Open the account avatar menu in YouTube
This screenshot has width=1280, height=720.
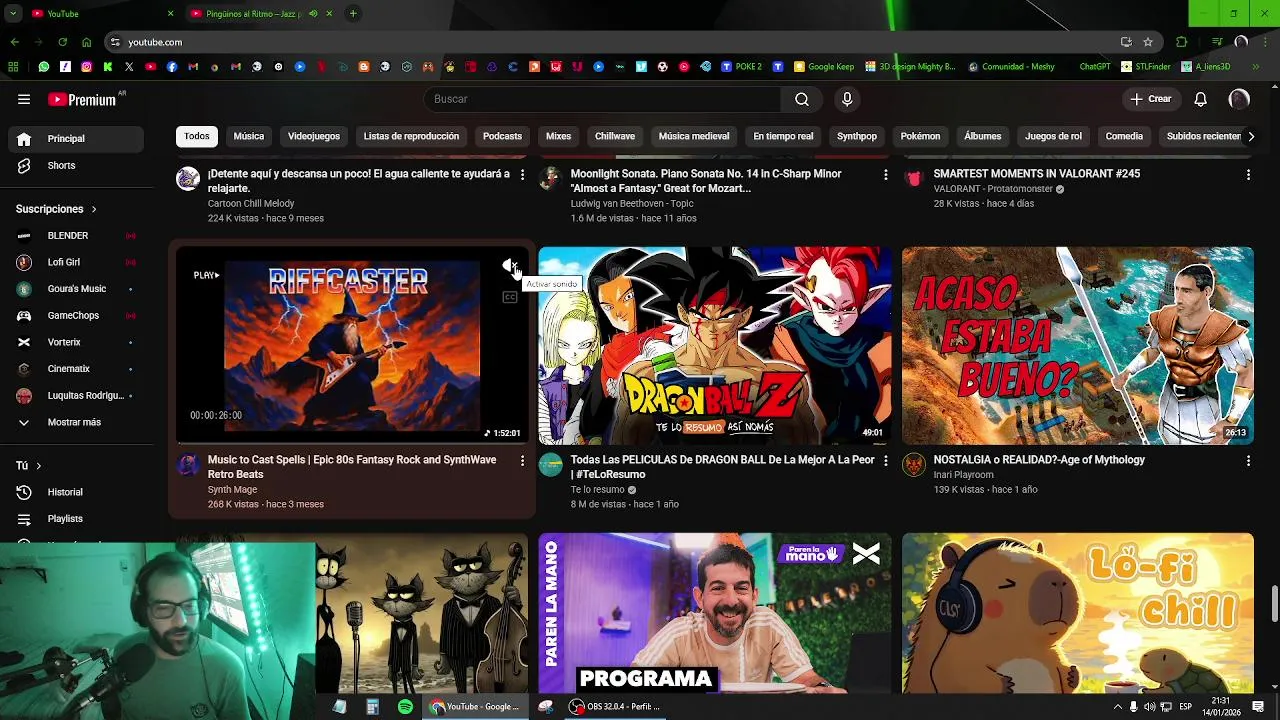click(1239, 99)
